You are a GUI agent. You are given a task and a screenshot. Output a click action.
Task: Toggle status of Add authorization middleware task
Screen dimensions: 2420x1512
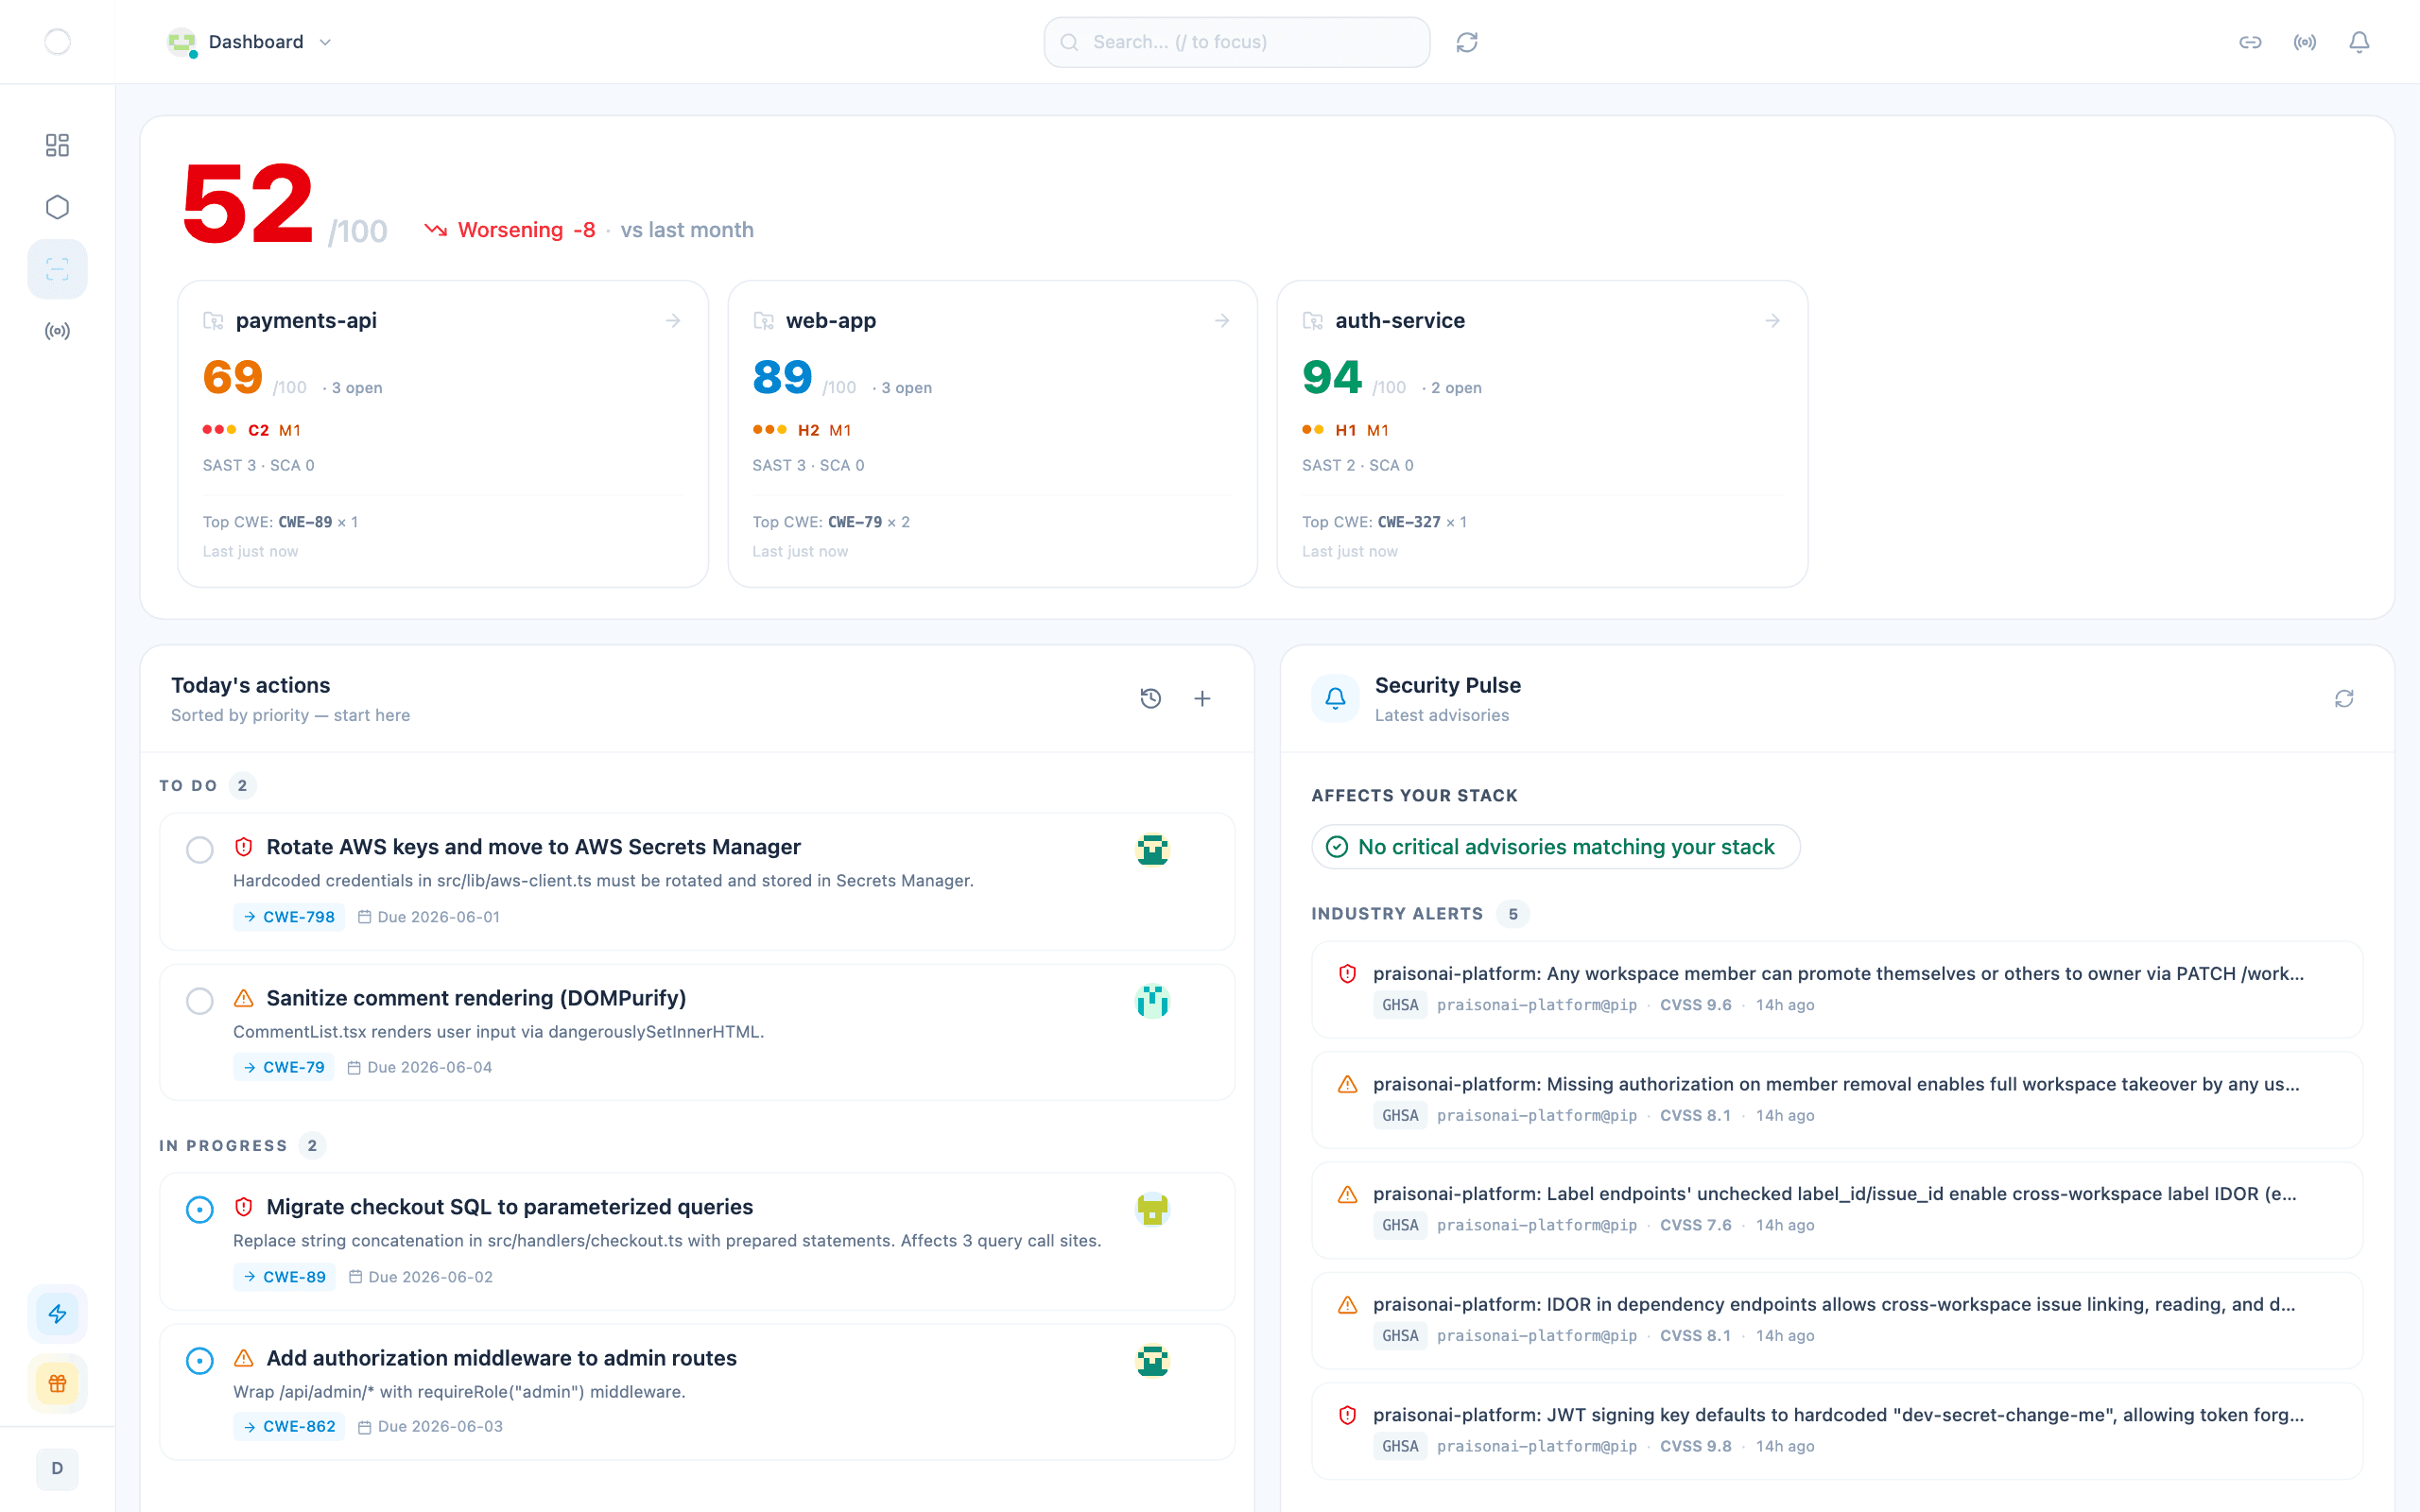coord(200,1360)
